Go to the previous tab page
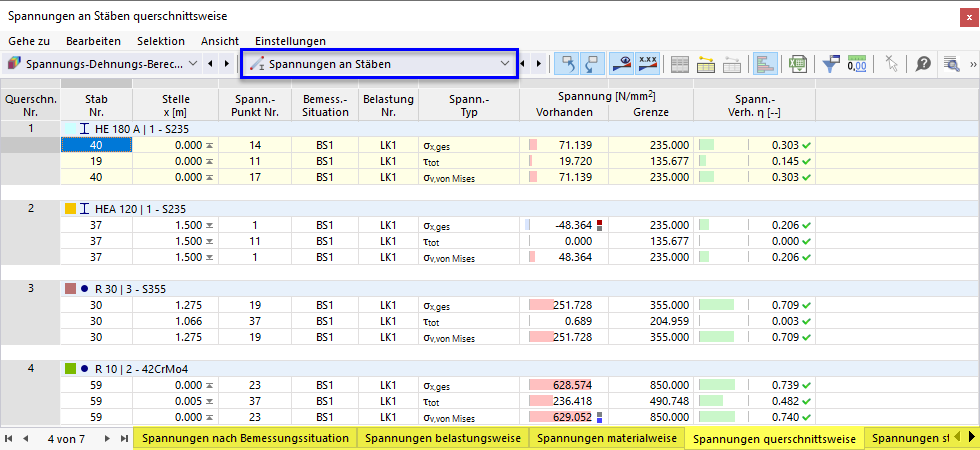 (27, 439)
